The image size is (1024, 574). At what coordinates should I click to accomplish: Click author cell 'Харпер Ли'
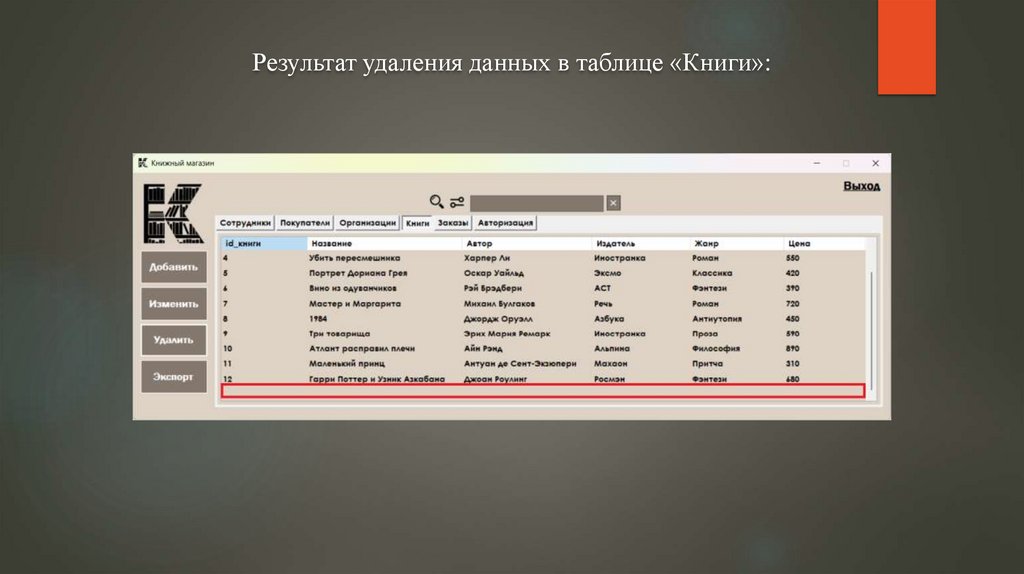pyautogui.click(x=487, y=258)
